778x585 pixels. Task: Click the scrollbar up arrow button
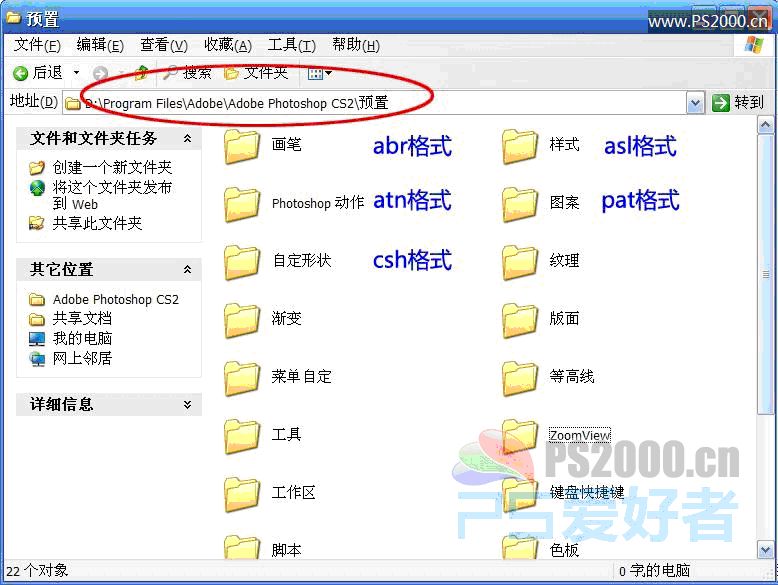tap(765, 125)
